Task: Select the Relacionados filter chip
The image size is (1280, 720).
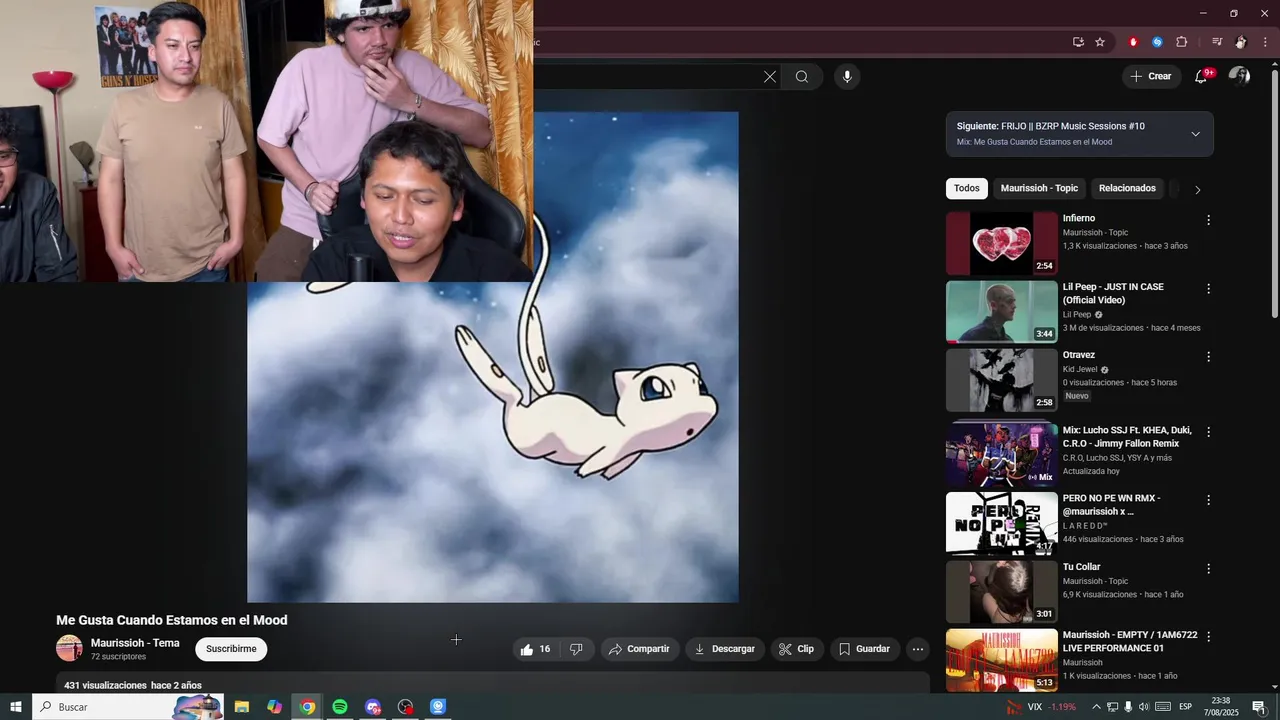Action: click(x=1127, y=188)
